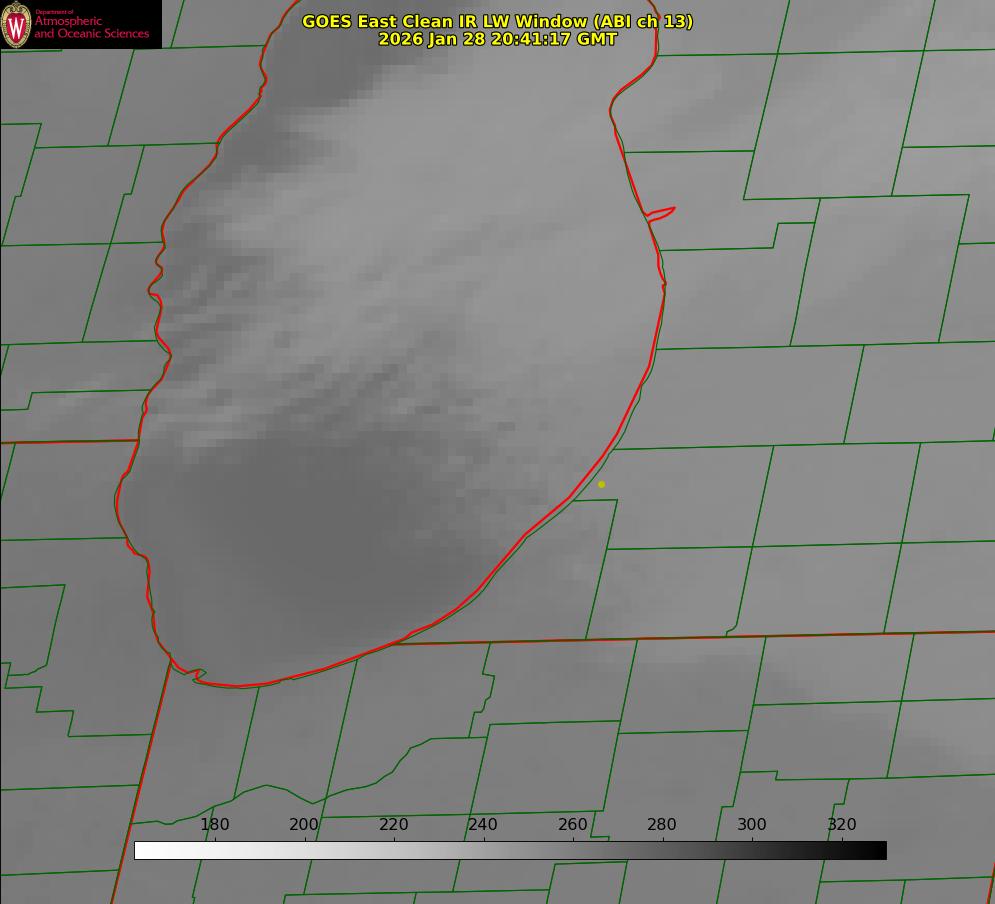Viewport: 995px width, 904px height.
Task: Click the white end of the colorbar
Action: click(141, 851)
